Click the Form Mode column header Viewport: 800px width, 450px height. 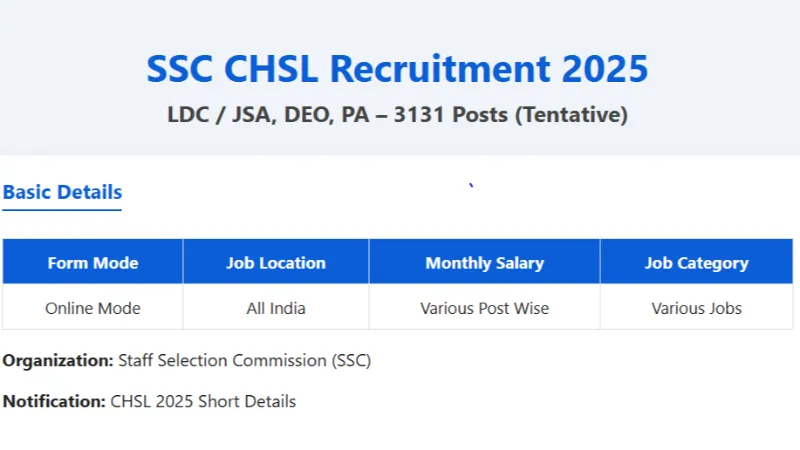pyautogui.click(x=93, y=262)
